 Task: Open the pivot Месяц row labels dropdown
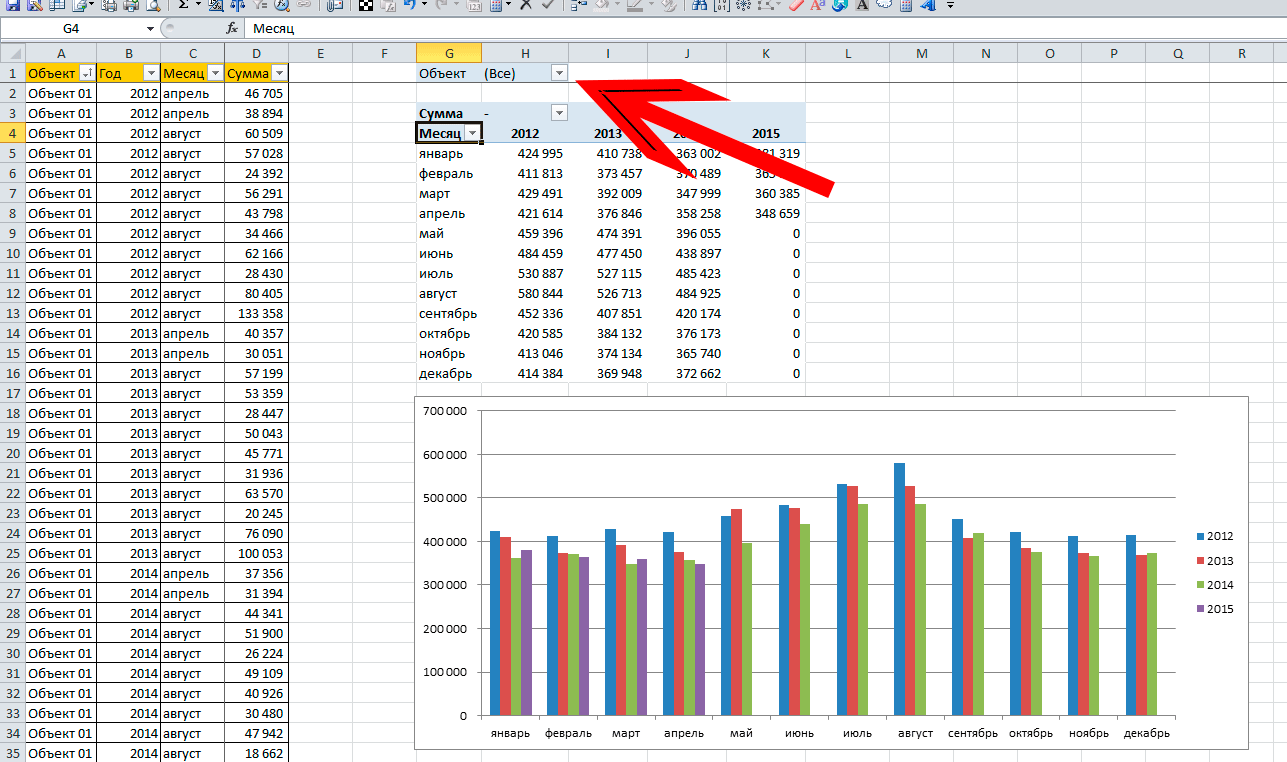click(x=473, y=133)
